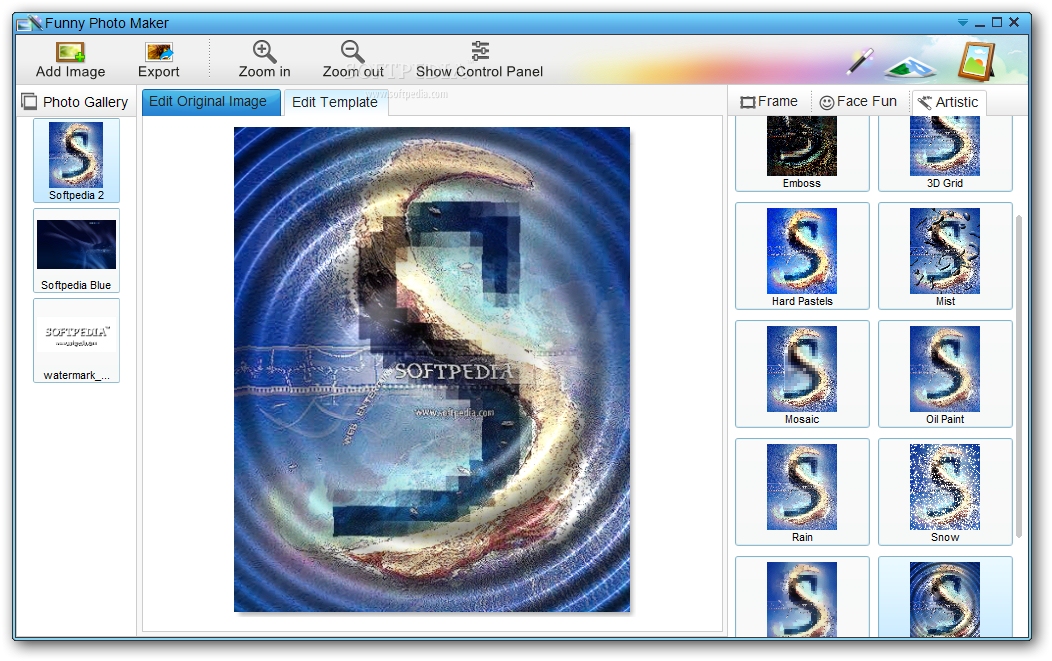
Task: Switch to the Edit Template tab
Action: [x=335, y=103]
